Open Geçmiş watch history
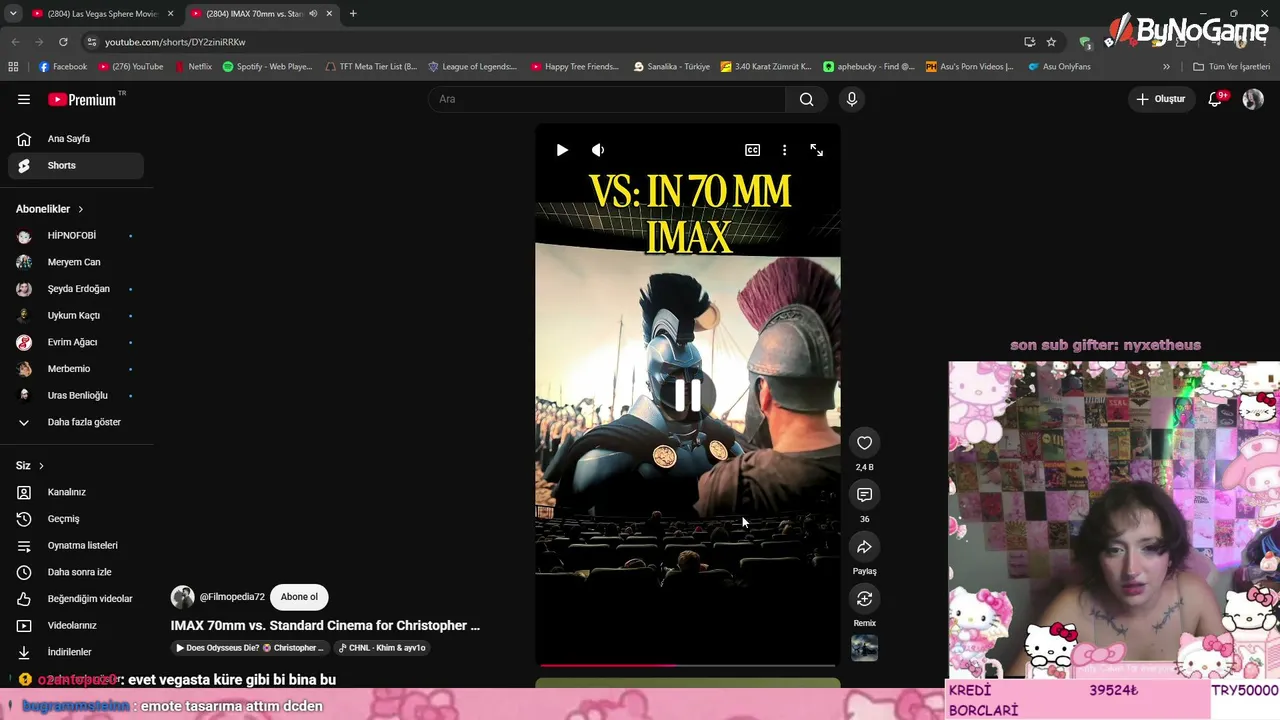This screenshot has width=1280, height=720. (x=76, y=519)
